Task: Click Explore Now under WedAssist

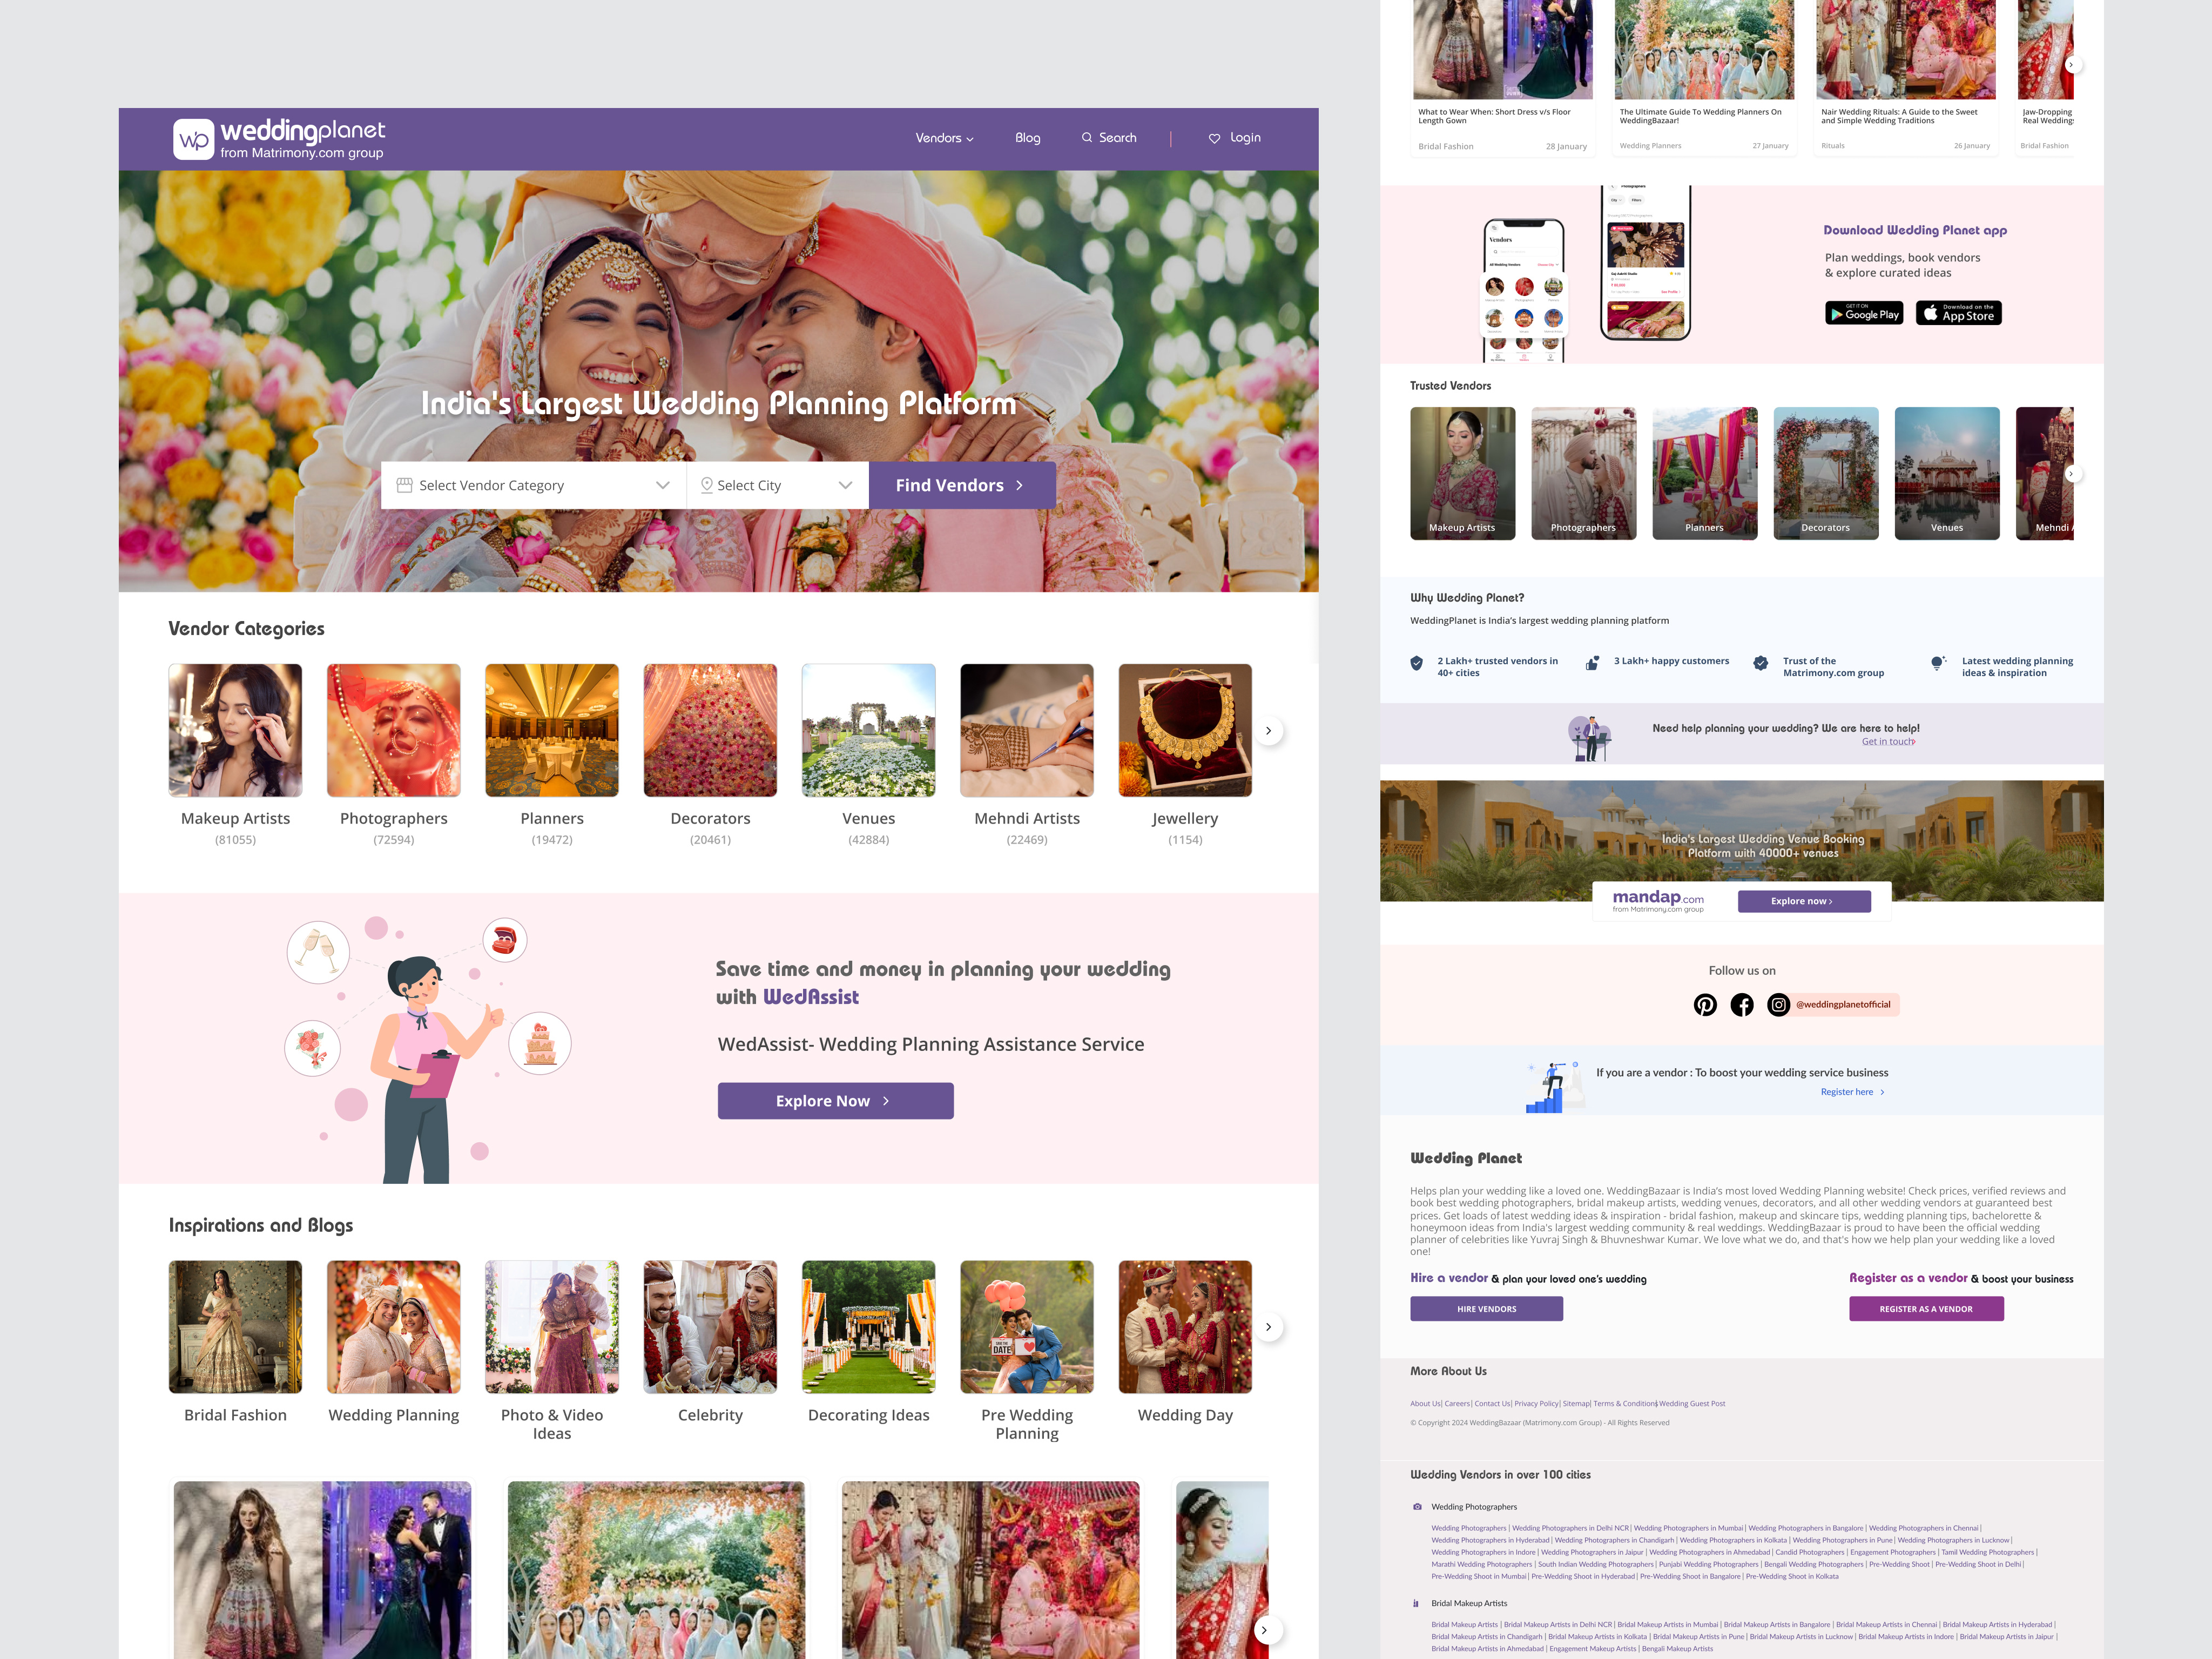Action: coord(835,1100)
